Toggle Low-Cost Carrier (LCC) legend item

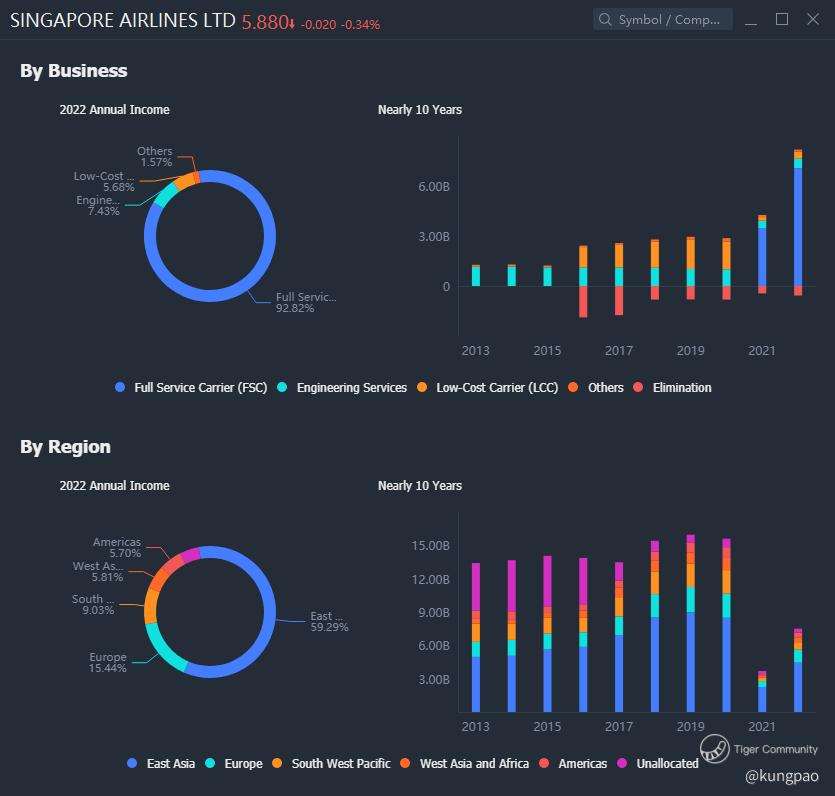[487, 388]
